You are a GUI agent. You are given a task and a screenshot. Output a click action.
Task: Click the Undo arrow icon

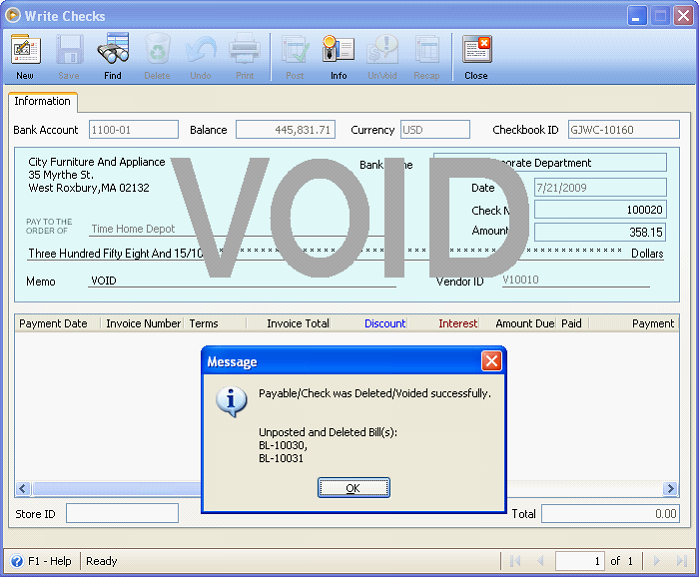click(201, 50)
